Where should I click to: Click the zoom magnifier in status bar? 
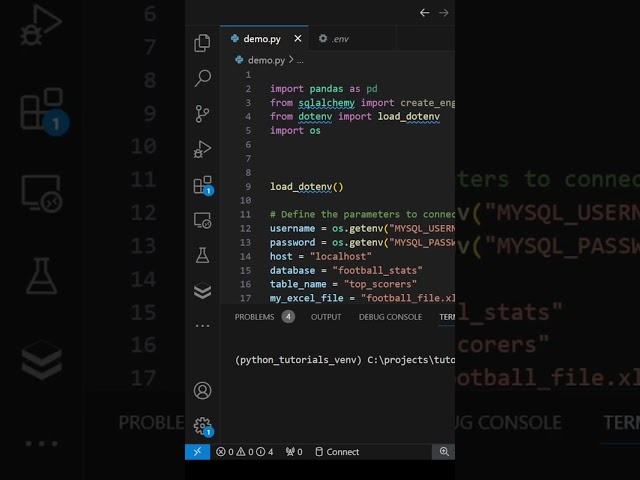tap(444, 452)
